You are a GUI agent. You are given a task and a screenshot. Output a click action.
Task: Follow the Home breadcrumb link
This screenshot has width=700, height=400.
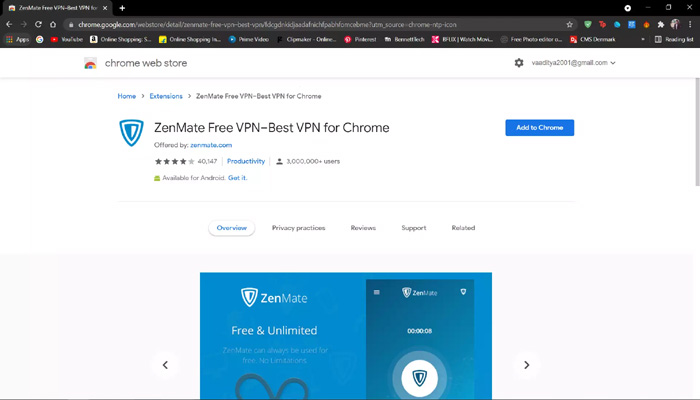(127, 96)
